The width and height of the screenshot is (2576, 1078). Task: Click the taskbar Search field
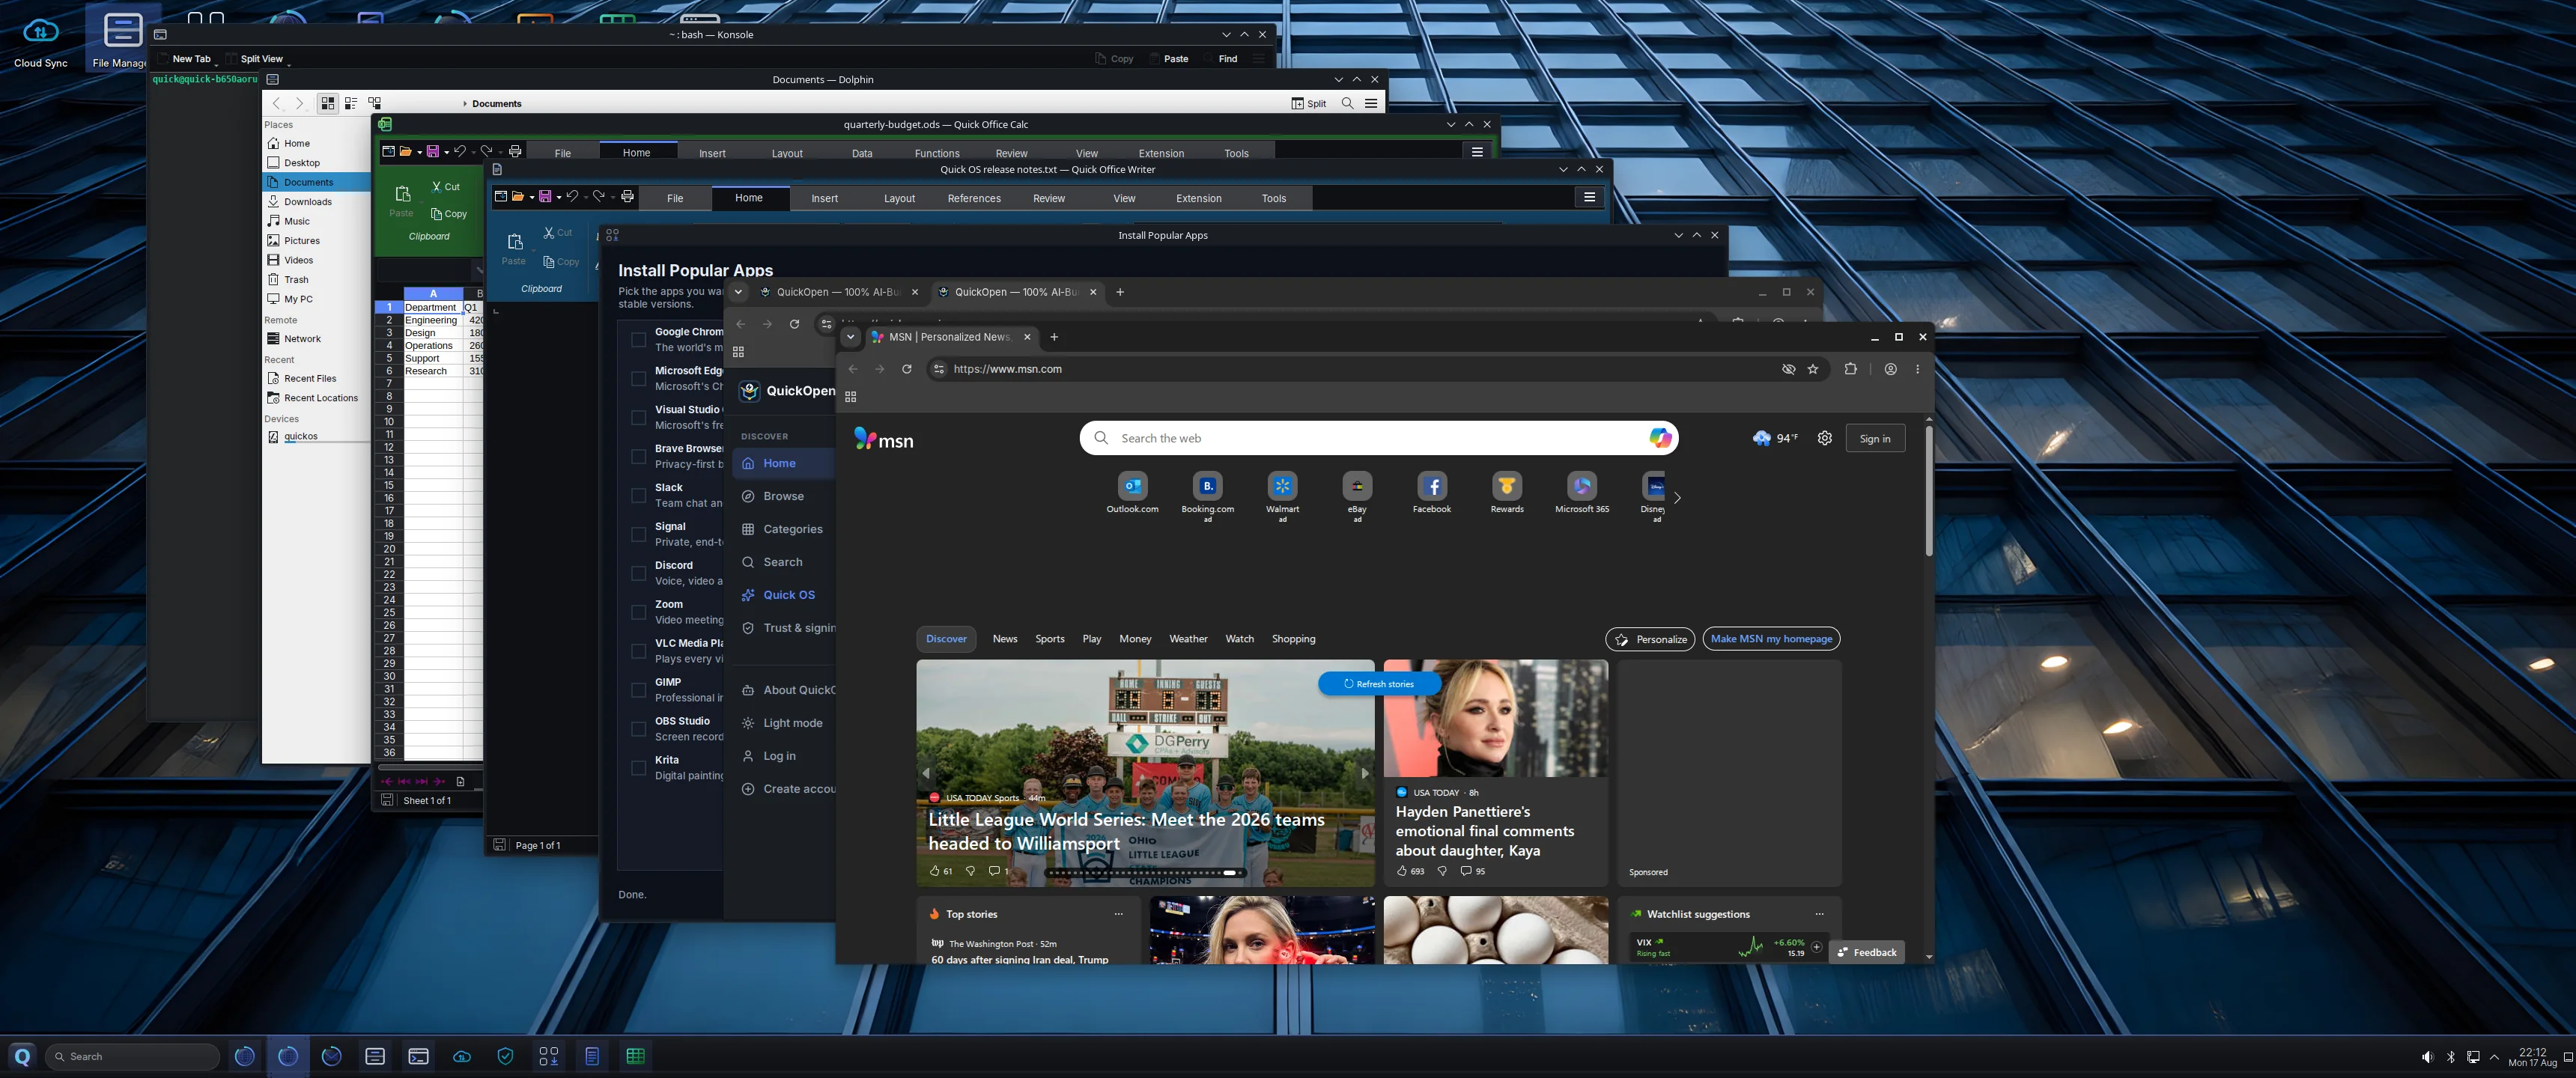(132, 1056)
